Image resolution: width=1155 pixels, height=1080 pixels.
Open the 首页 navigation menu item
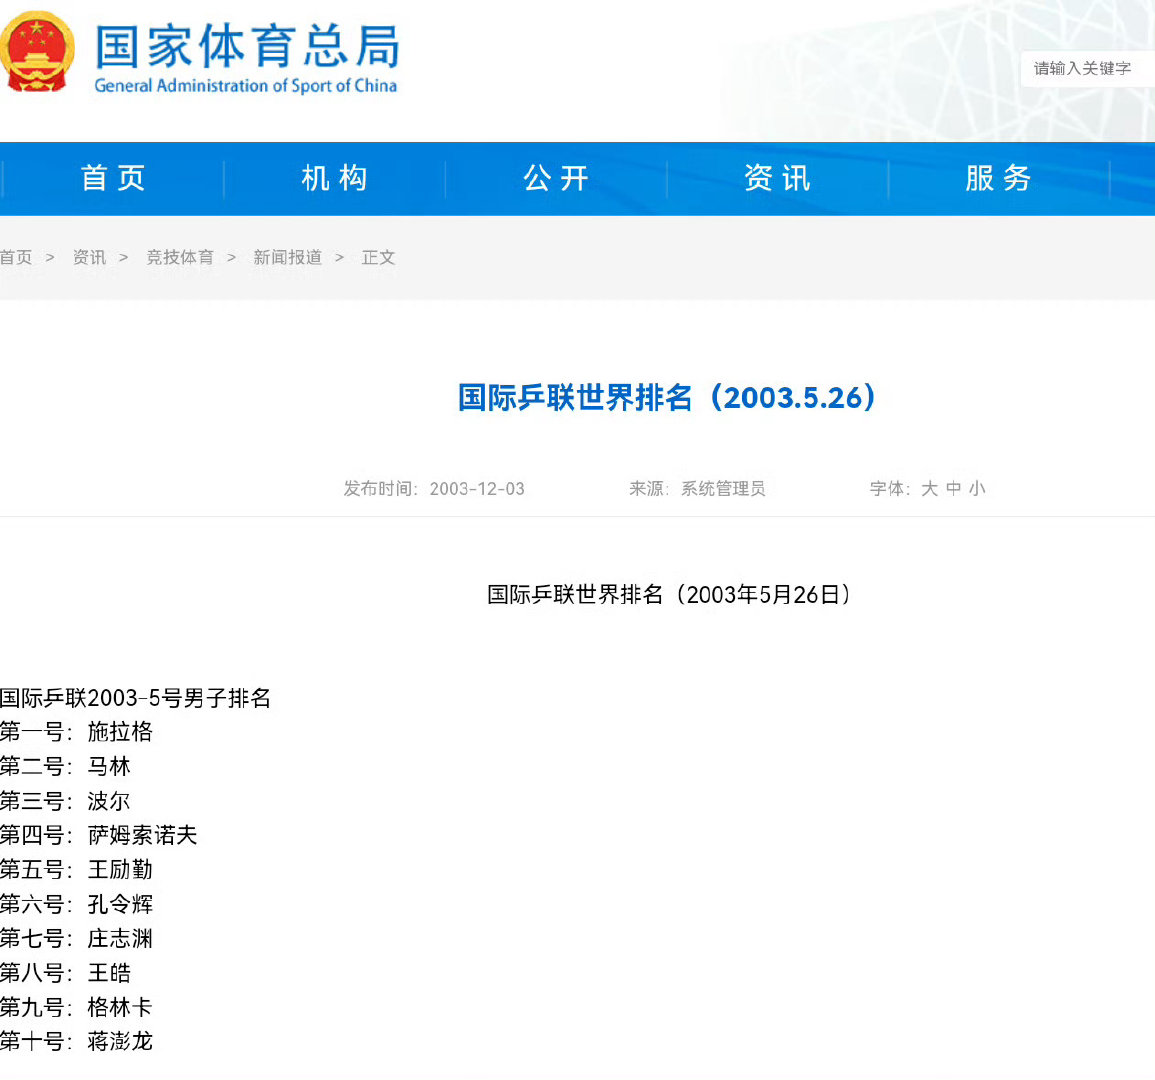pos(113,178)
